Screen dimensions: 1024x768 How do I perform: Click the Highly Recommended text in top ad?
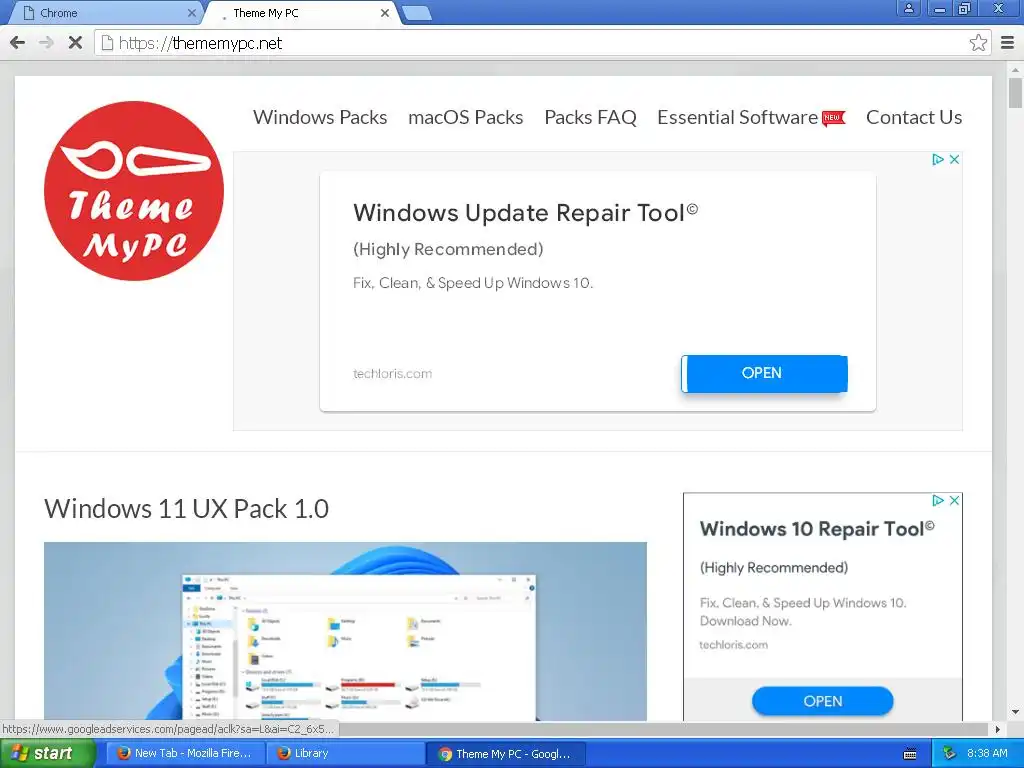[x=448, y=249]
